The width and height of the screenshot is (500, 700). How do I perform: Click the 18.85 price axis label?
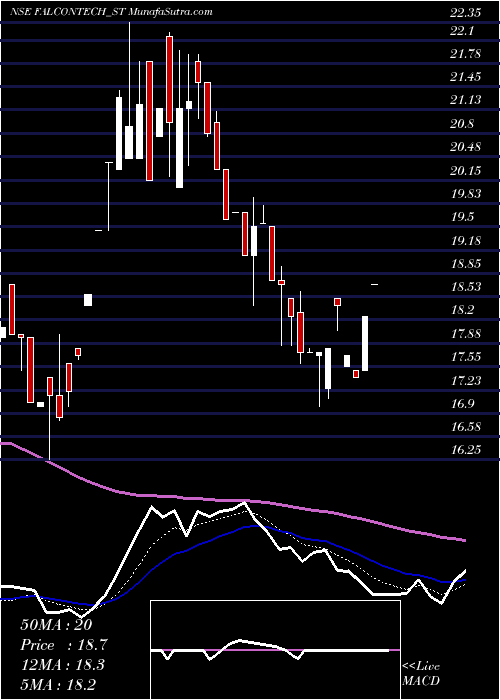coord(465,263)
